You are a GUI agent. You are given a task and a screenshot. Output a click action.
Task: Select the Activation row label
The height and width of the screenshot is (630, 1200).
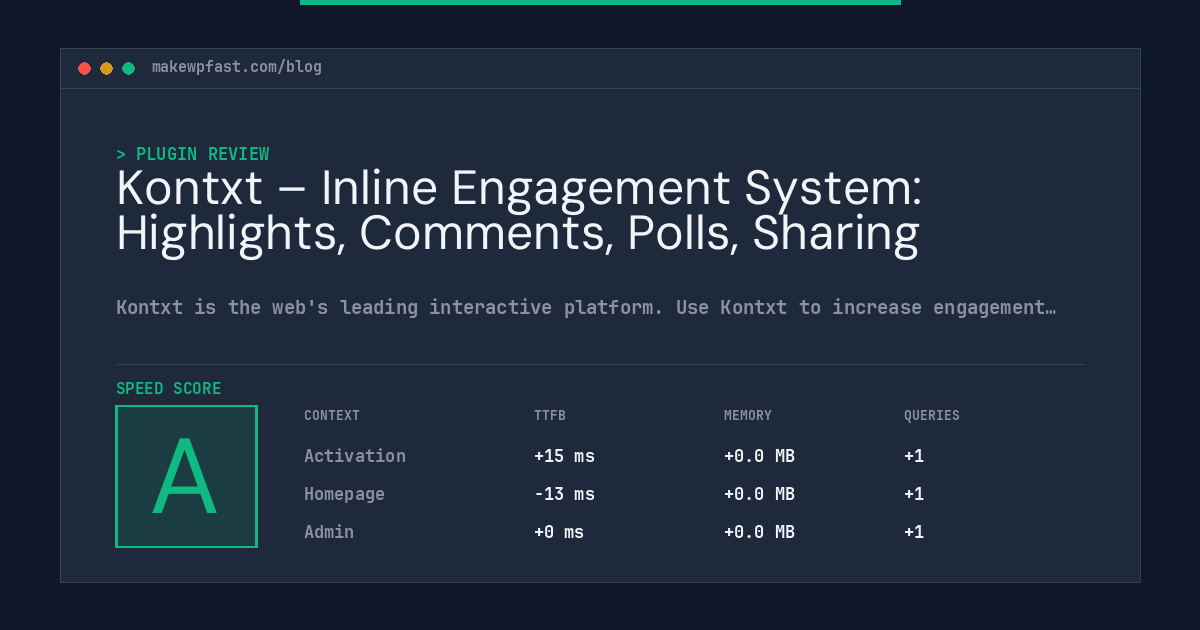coord(355,456)
